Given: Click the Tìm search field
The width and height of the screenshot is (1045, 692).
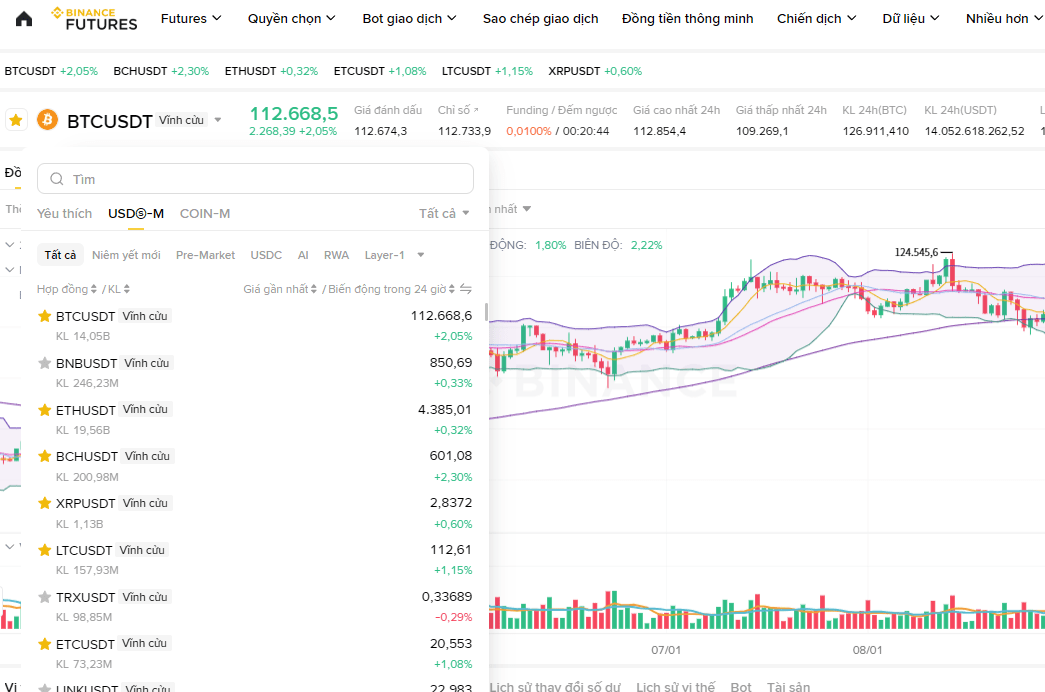Looking at the screenshot, I should [255, 179].
